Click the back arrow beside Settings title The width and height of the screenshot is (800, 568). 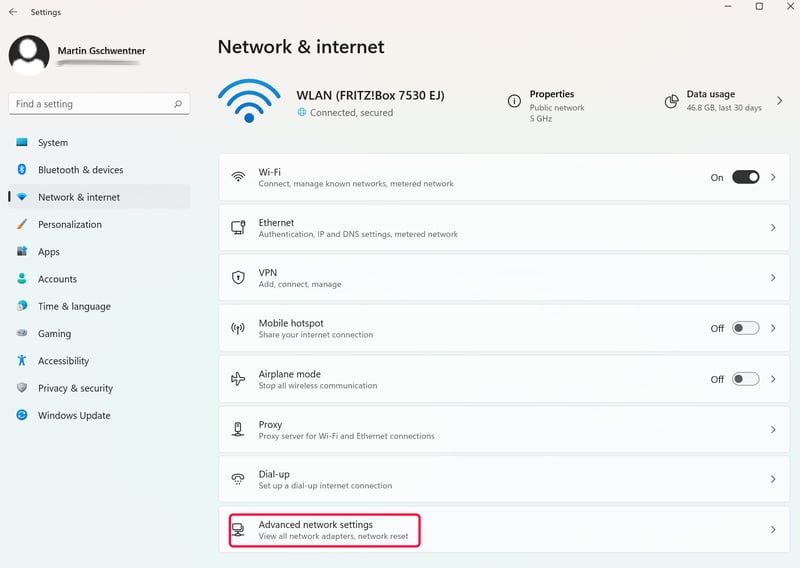pyautogui.click(x=13, y=12)
